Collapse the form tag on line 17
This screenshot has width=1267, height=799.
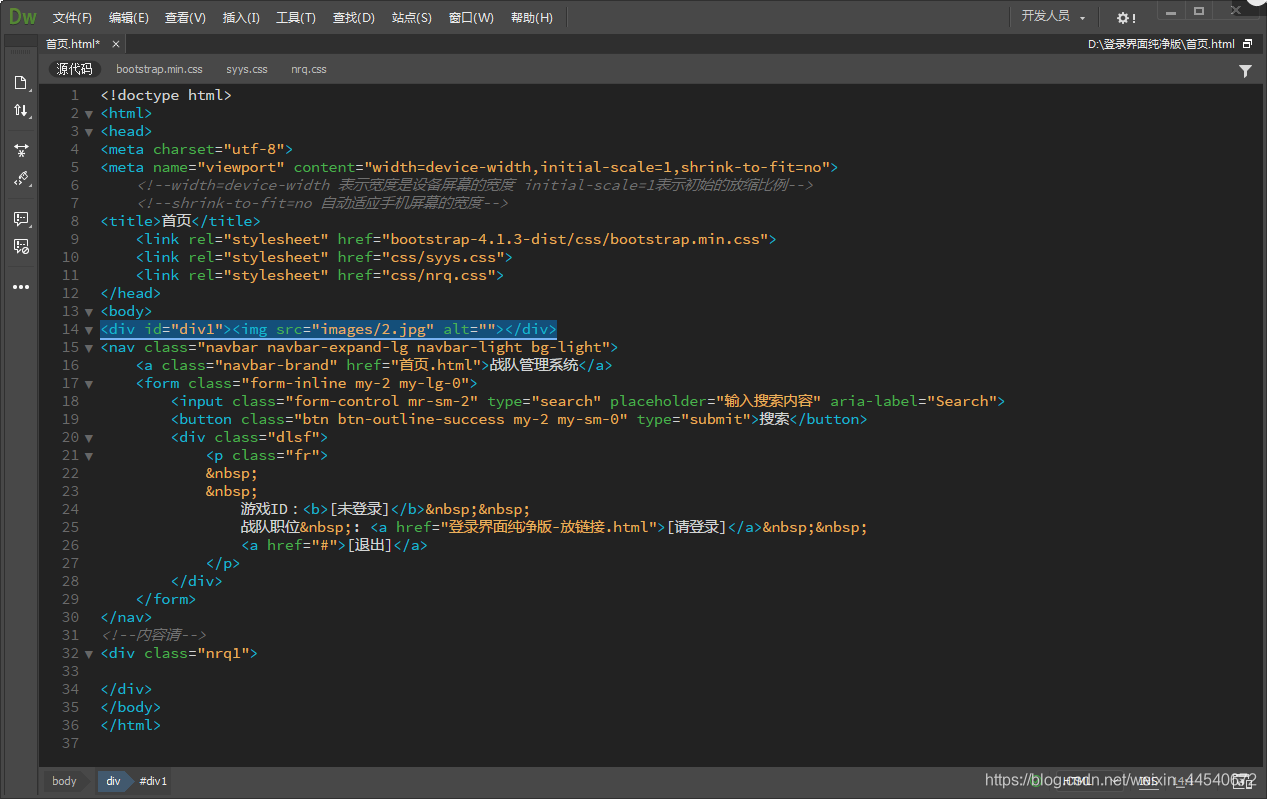pos(89,384)
